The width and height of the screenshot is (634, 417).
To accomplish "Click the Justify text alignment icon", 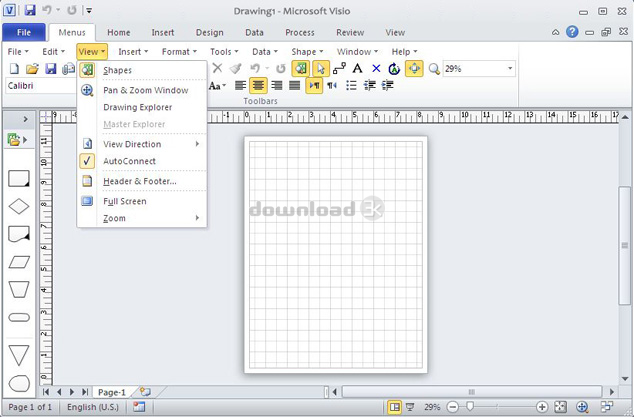I will 295,85.
